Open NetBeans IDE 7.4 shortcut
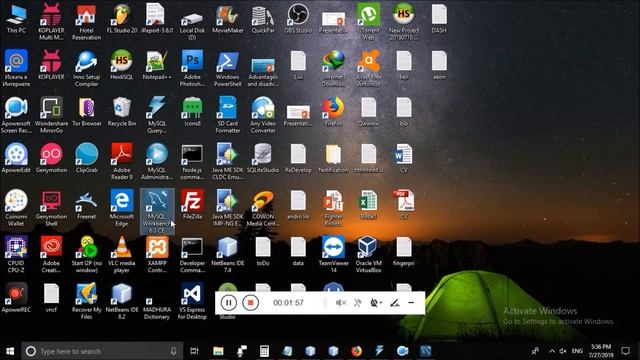 (227, 254)
